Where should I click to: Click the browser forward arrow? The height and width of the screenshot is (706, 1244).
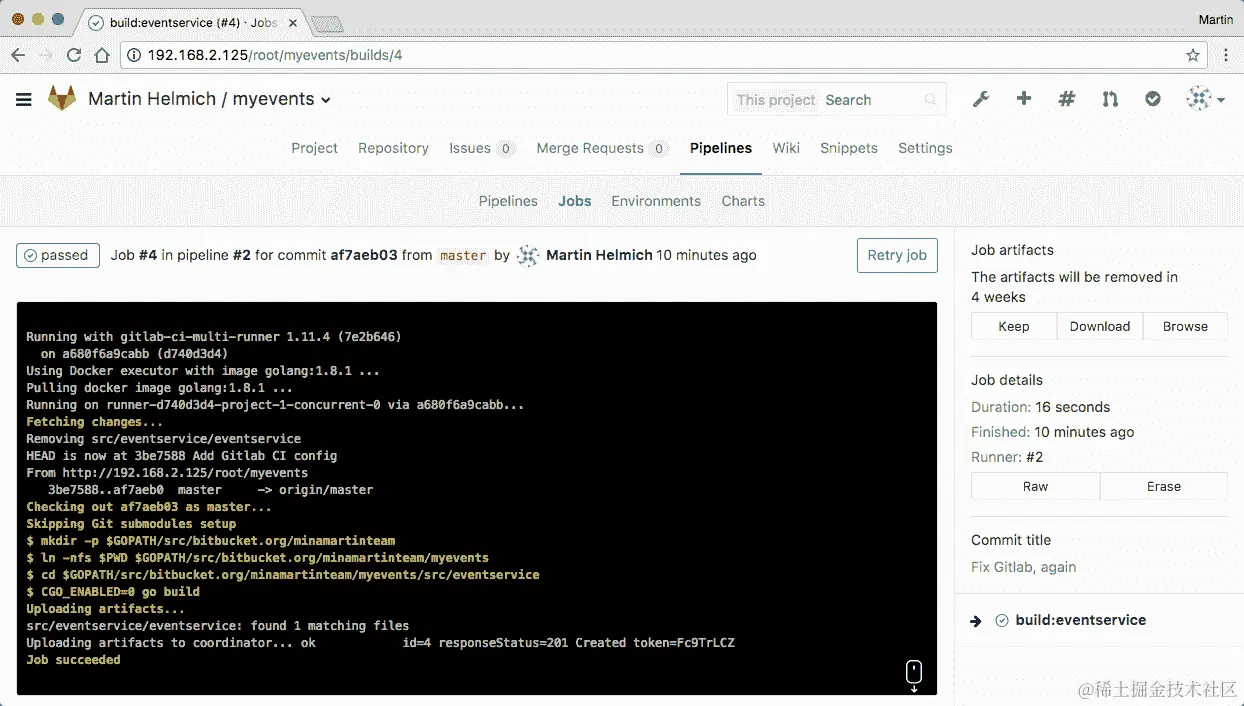coord(46,55)
